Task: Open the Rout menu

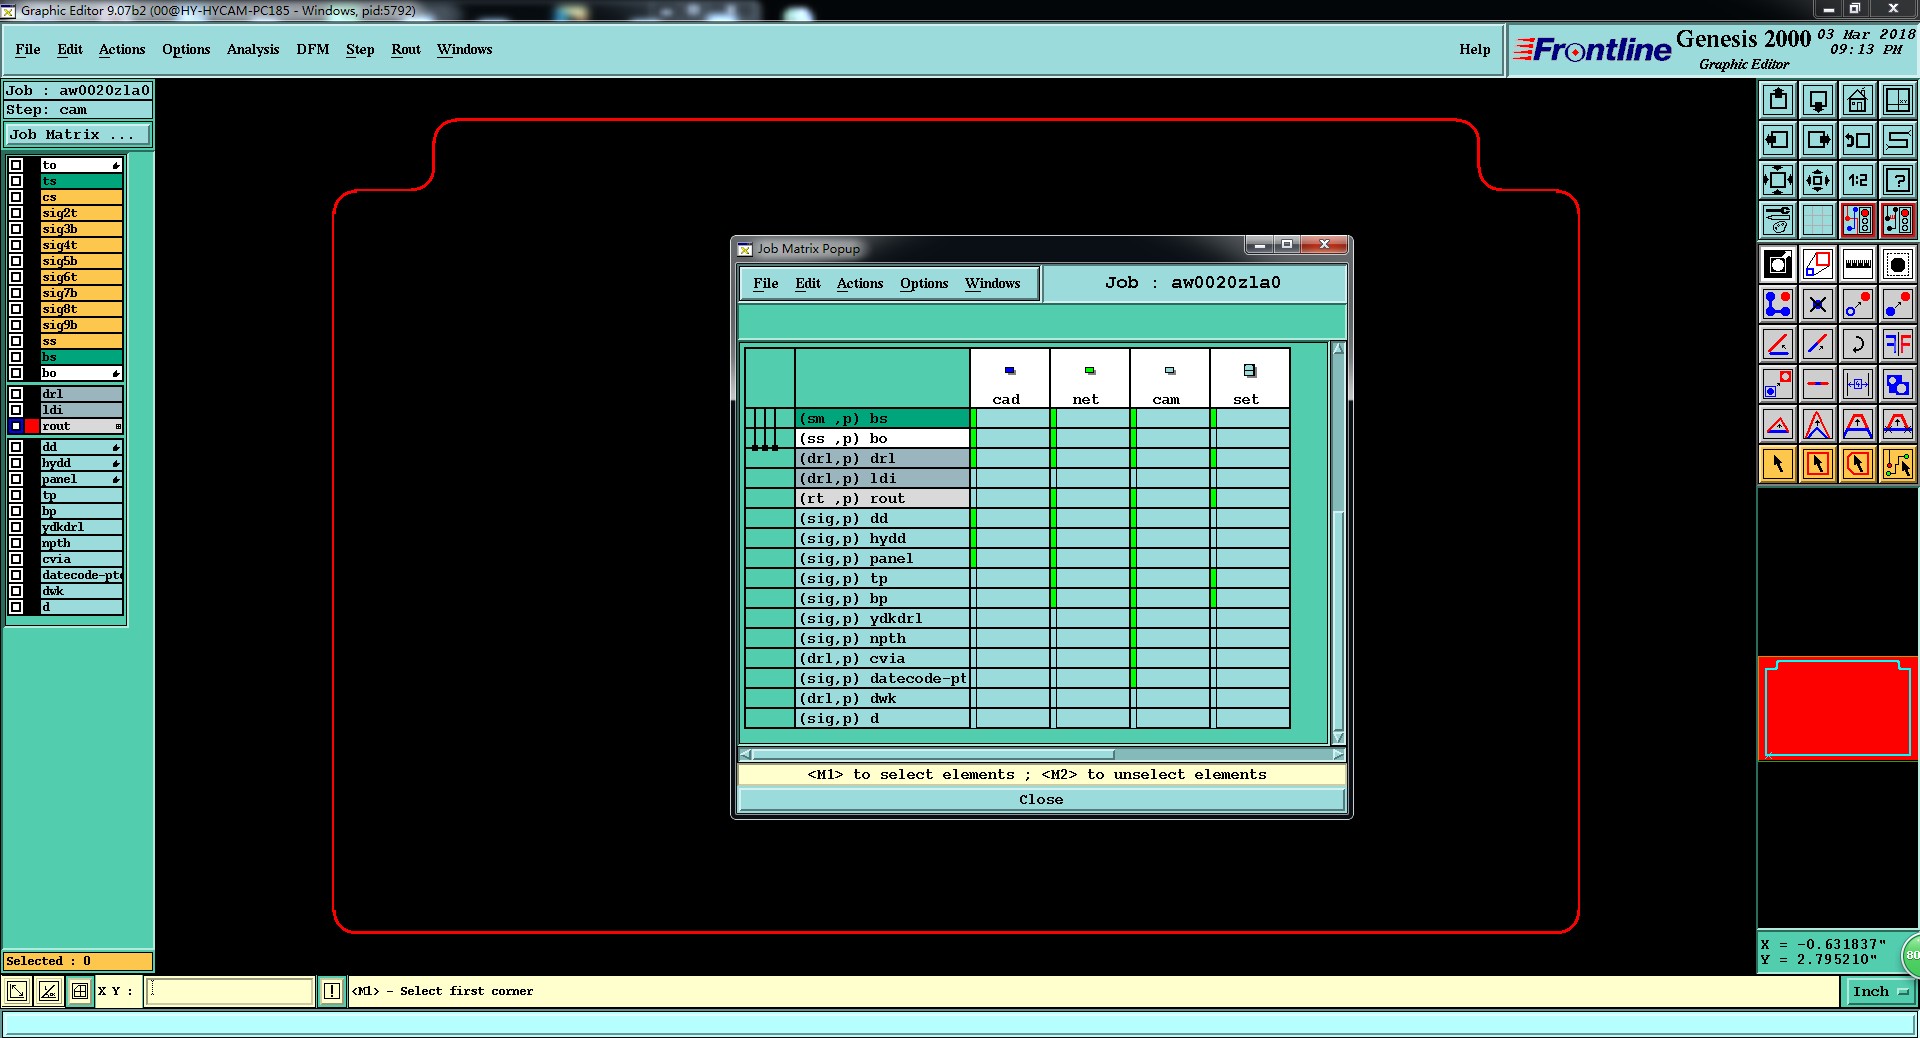Action: [406, 49]
